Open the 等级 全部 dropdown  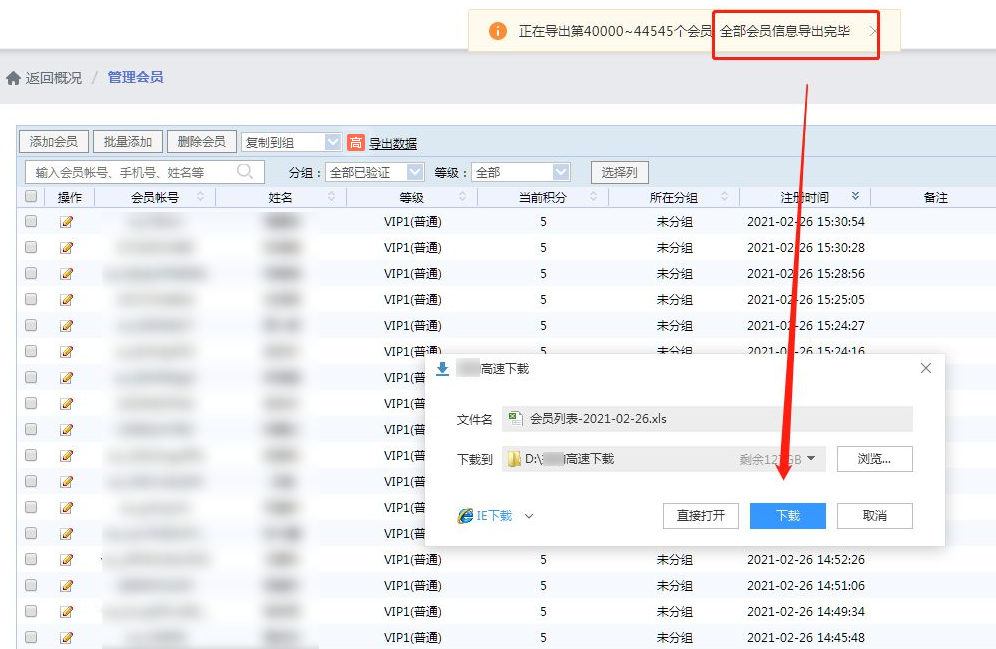click(561, 173)
